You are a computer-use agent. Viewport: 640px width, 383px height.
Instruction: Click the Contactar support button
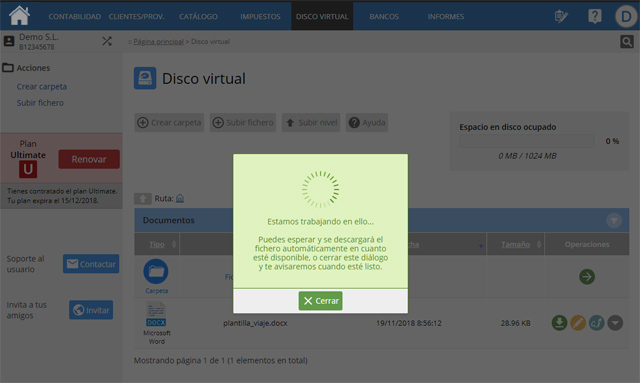pos(91,264)
